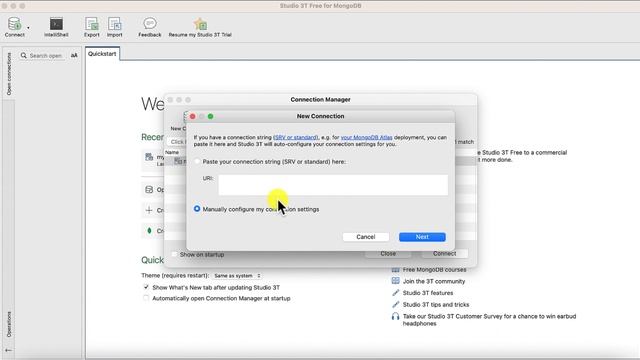Open IntelliShell from the toolbar
The image size is (640, 360).
pos(56,27)
